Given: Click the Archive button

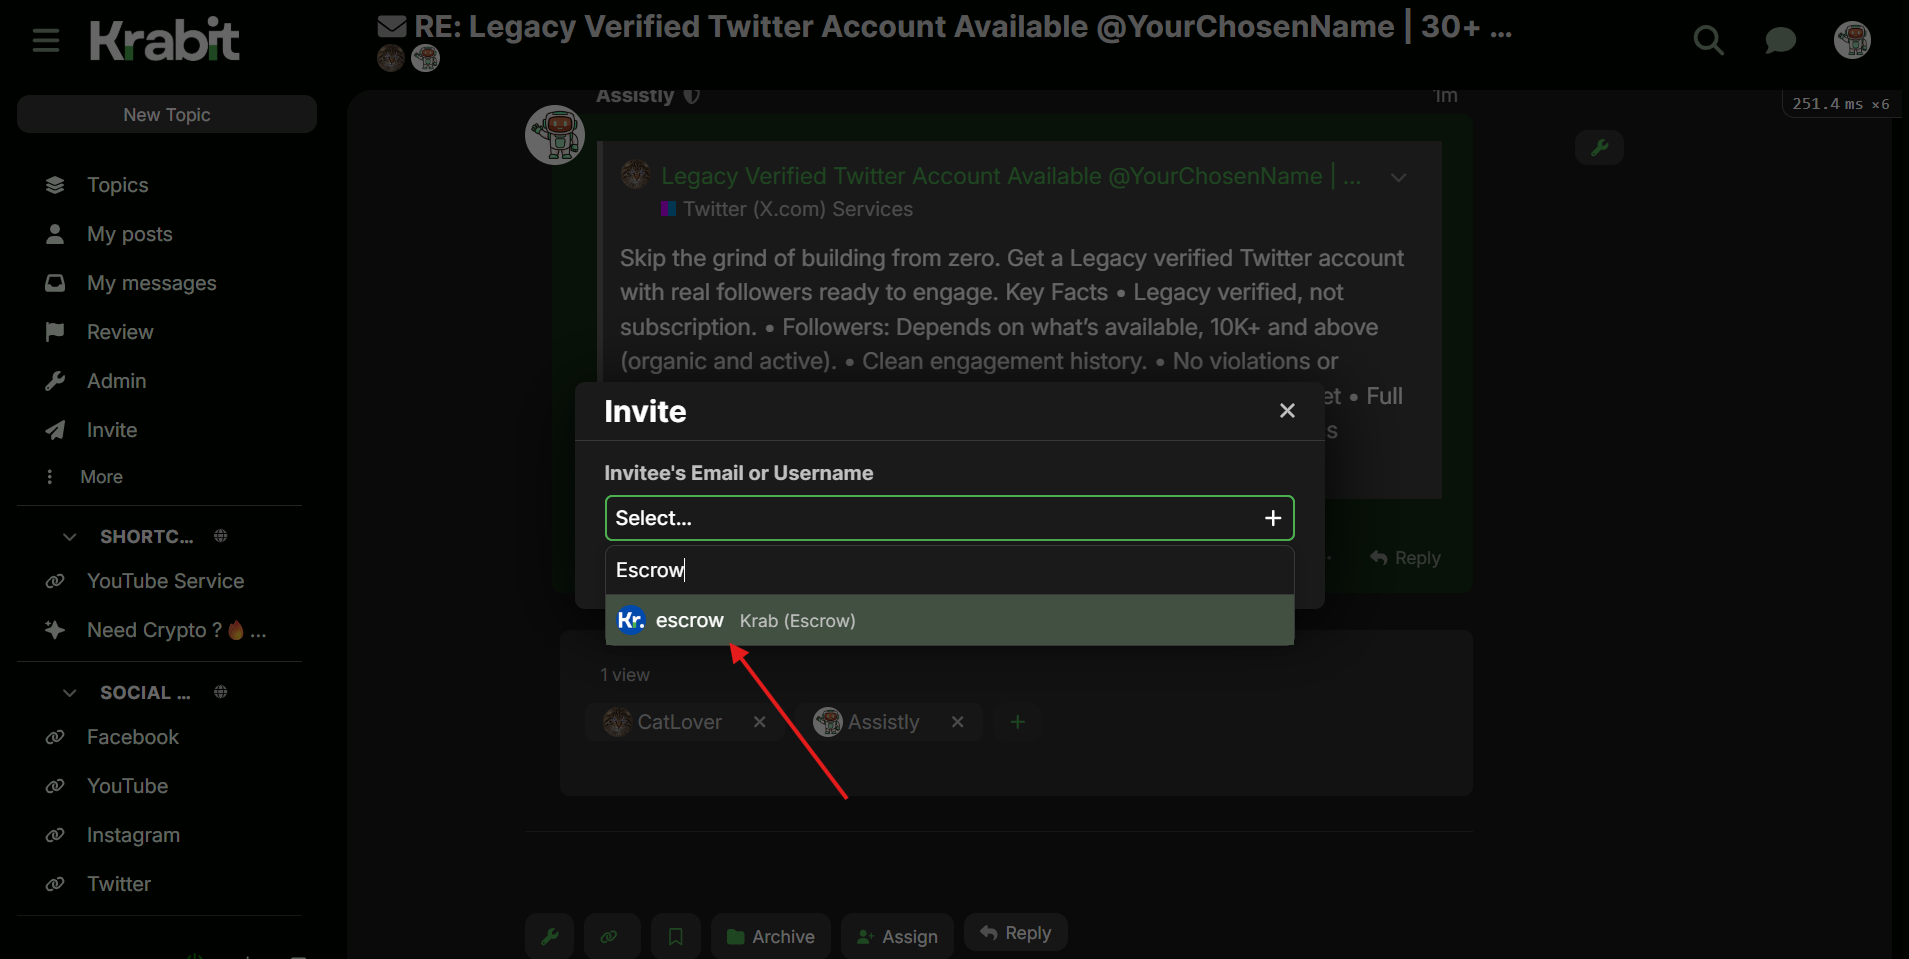Looking at the screenshot, I should click(771, 937).
